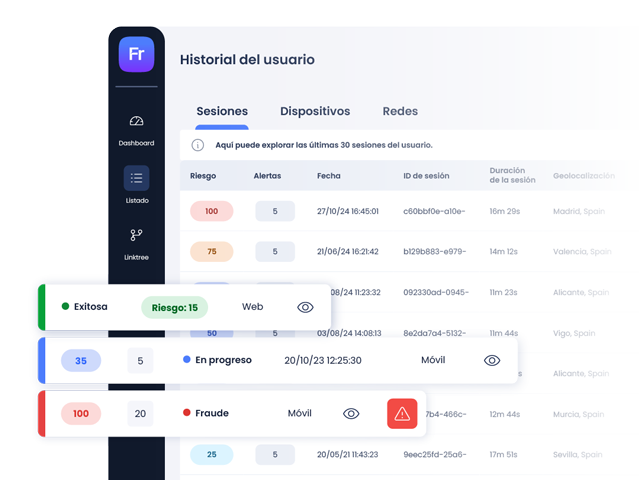Viewport: 640px width, 480px height.
Task: Click the En progreso status label
Action: coord(223,360)
